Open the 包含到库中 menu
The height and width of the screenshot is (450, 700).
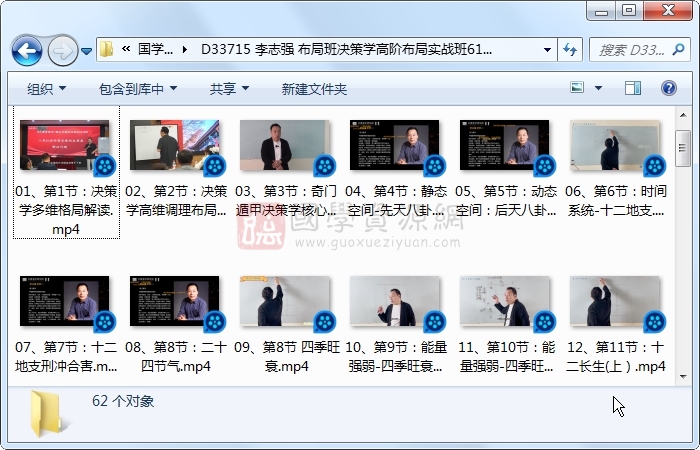coord(138,89)
